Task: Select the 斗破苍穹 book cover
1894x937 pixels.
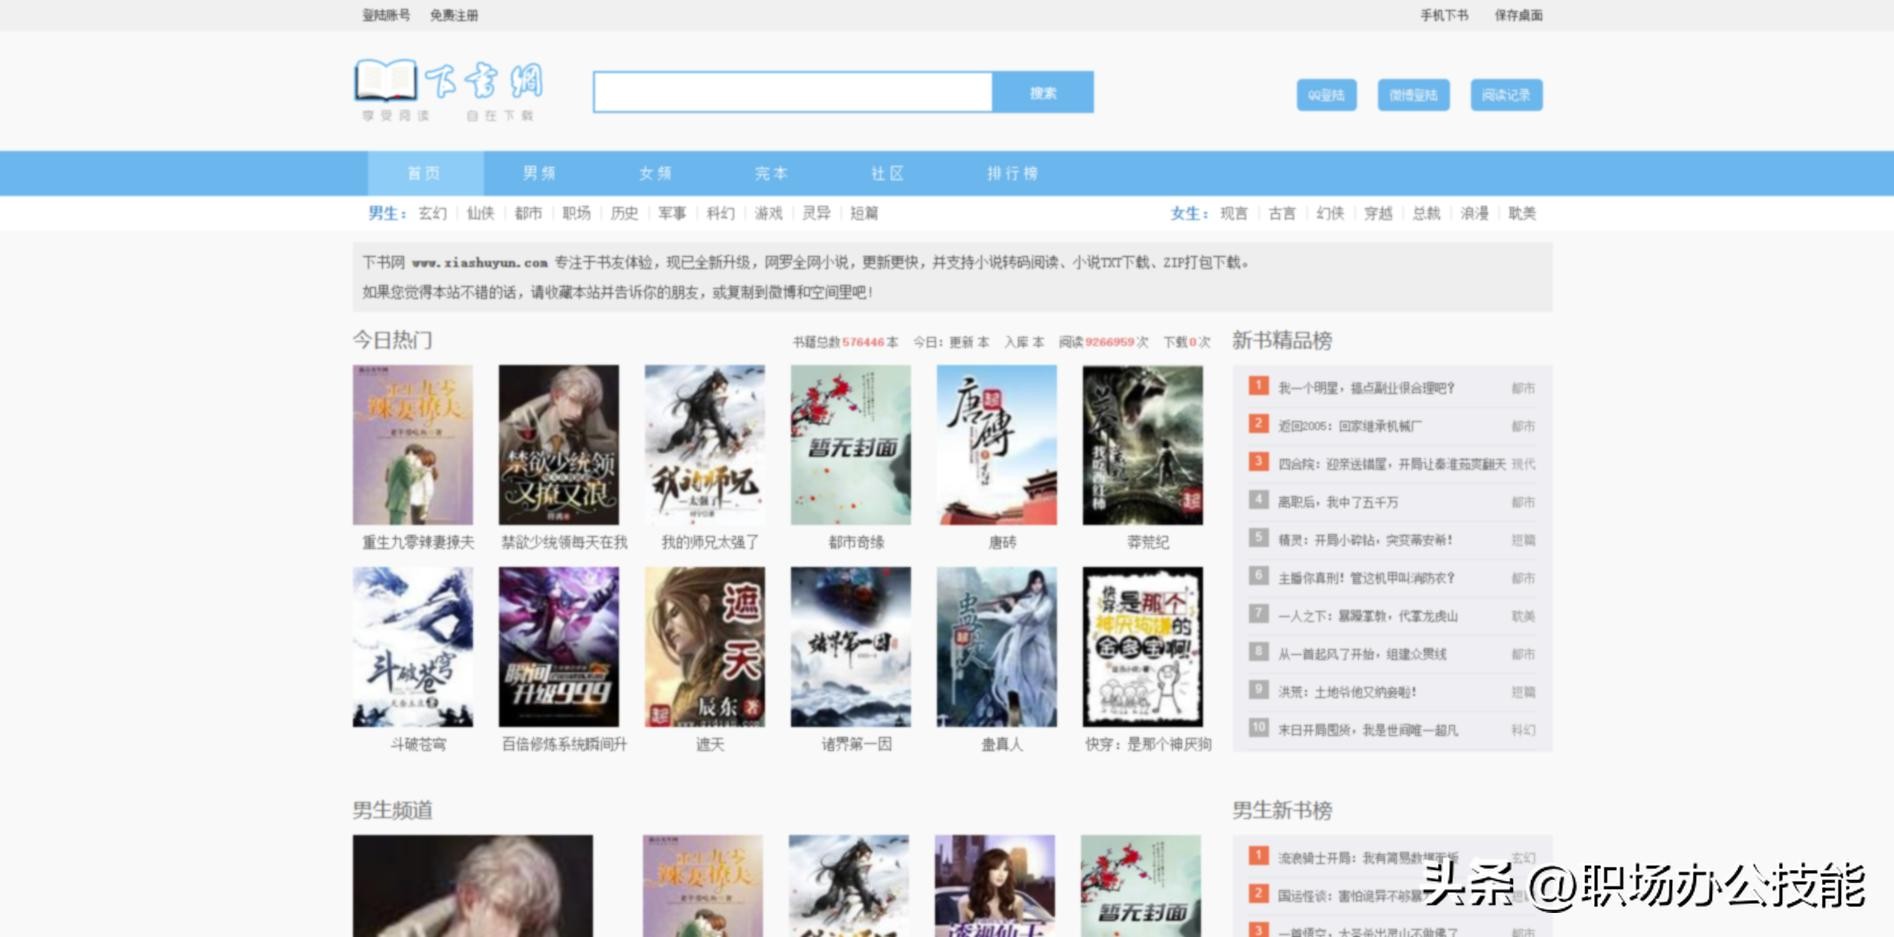Action: pos(412,647)
